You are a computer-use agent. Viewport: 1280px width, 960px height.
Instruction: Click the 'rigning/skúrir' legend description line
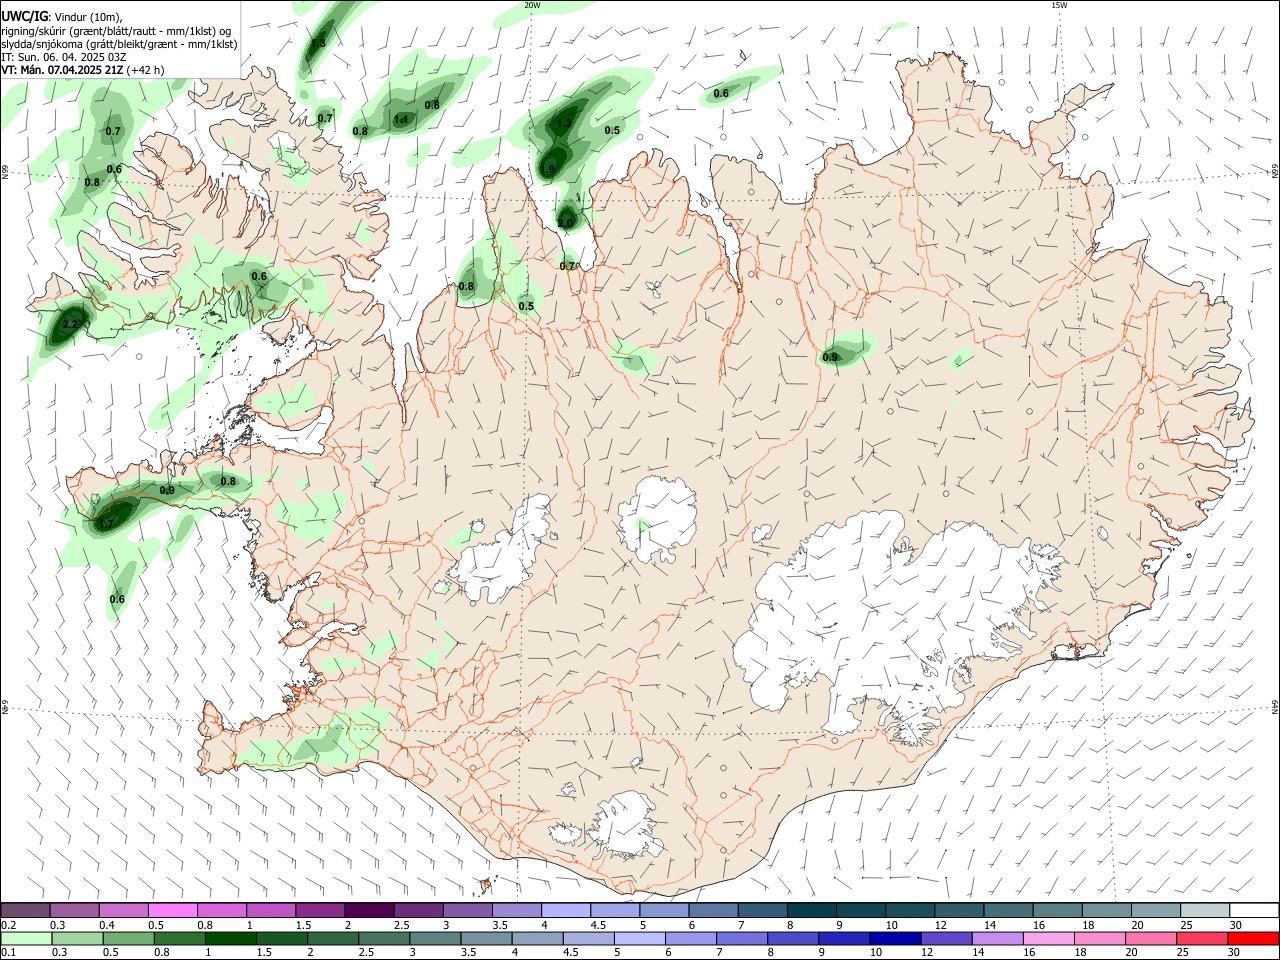(116, 30)
